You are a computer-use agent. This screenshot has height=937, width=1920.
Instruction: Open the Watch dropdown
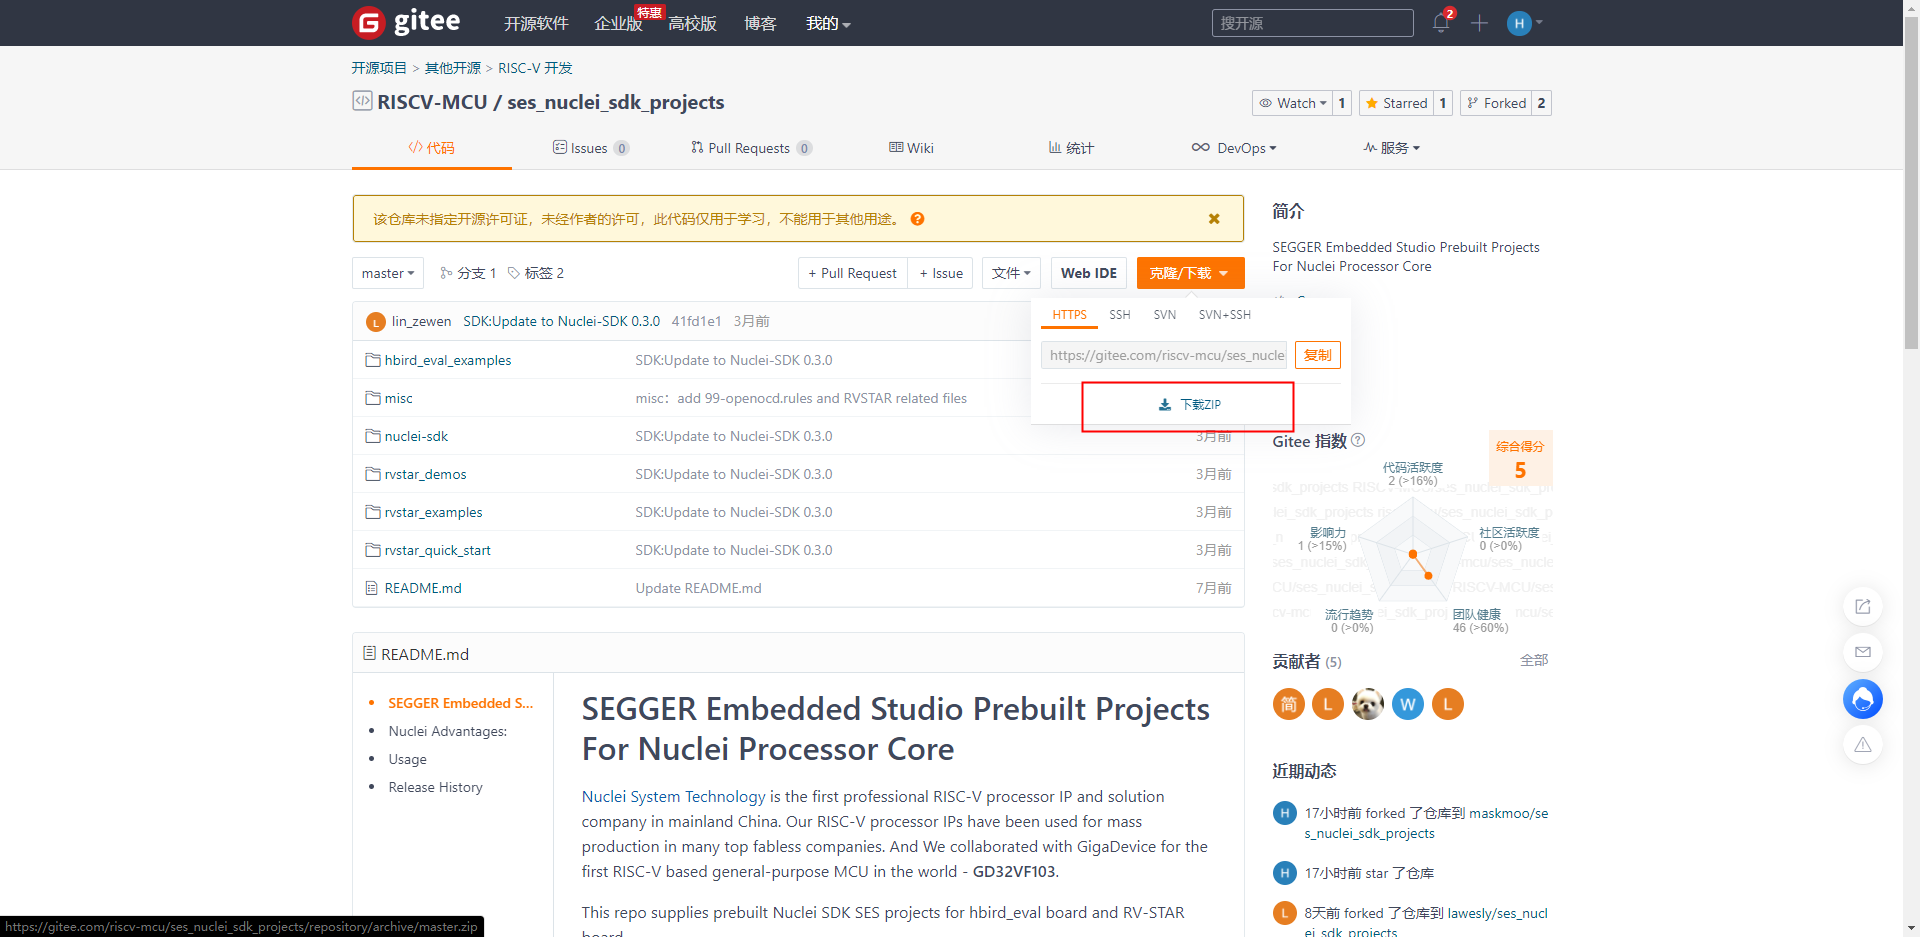click(x=1292, y=103)
